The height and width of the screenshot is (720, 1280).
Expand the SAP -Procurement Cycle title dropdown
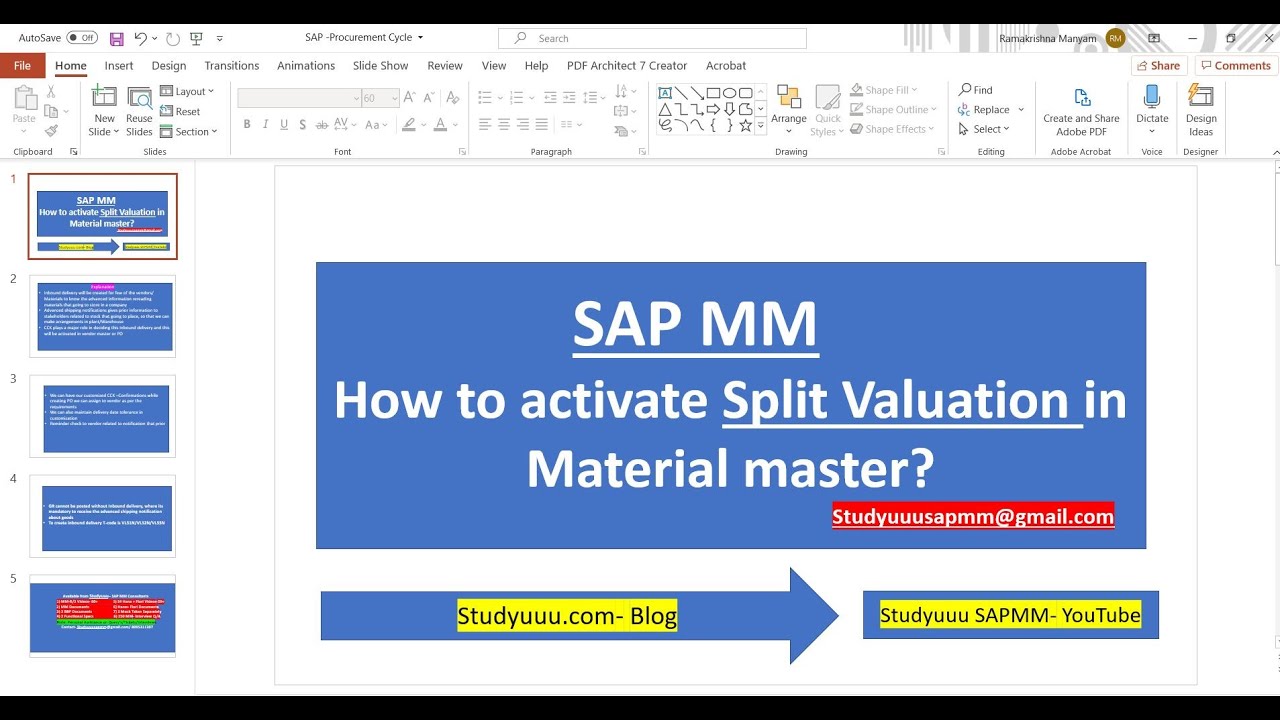coord(420,38)
